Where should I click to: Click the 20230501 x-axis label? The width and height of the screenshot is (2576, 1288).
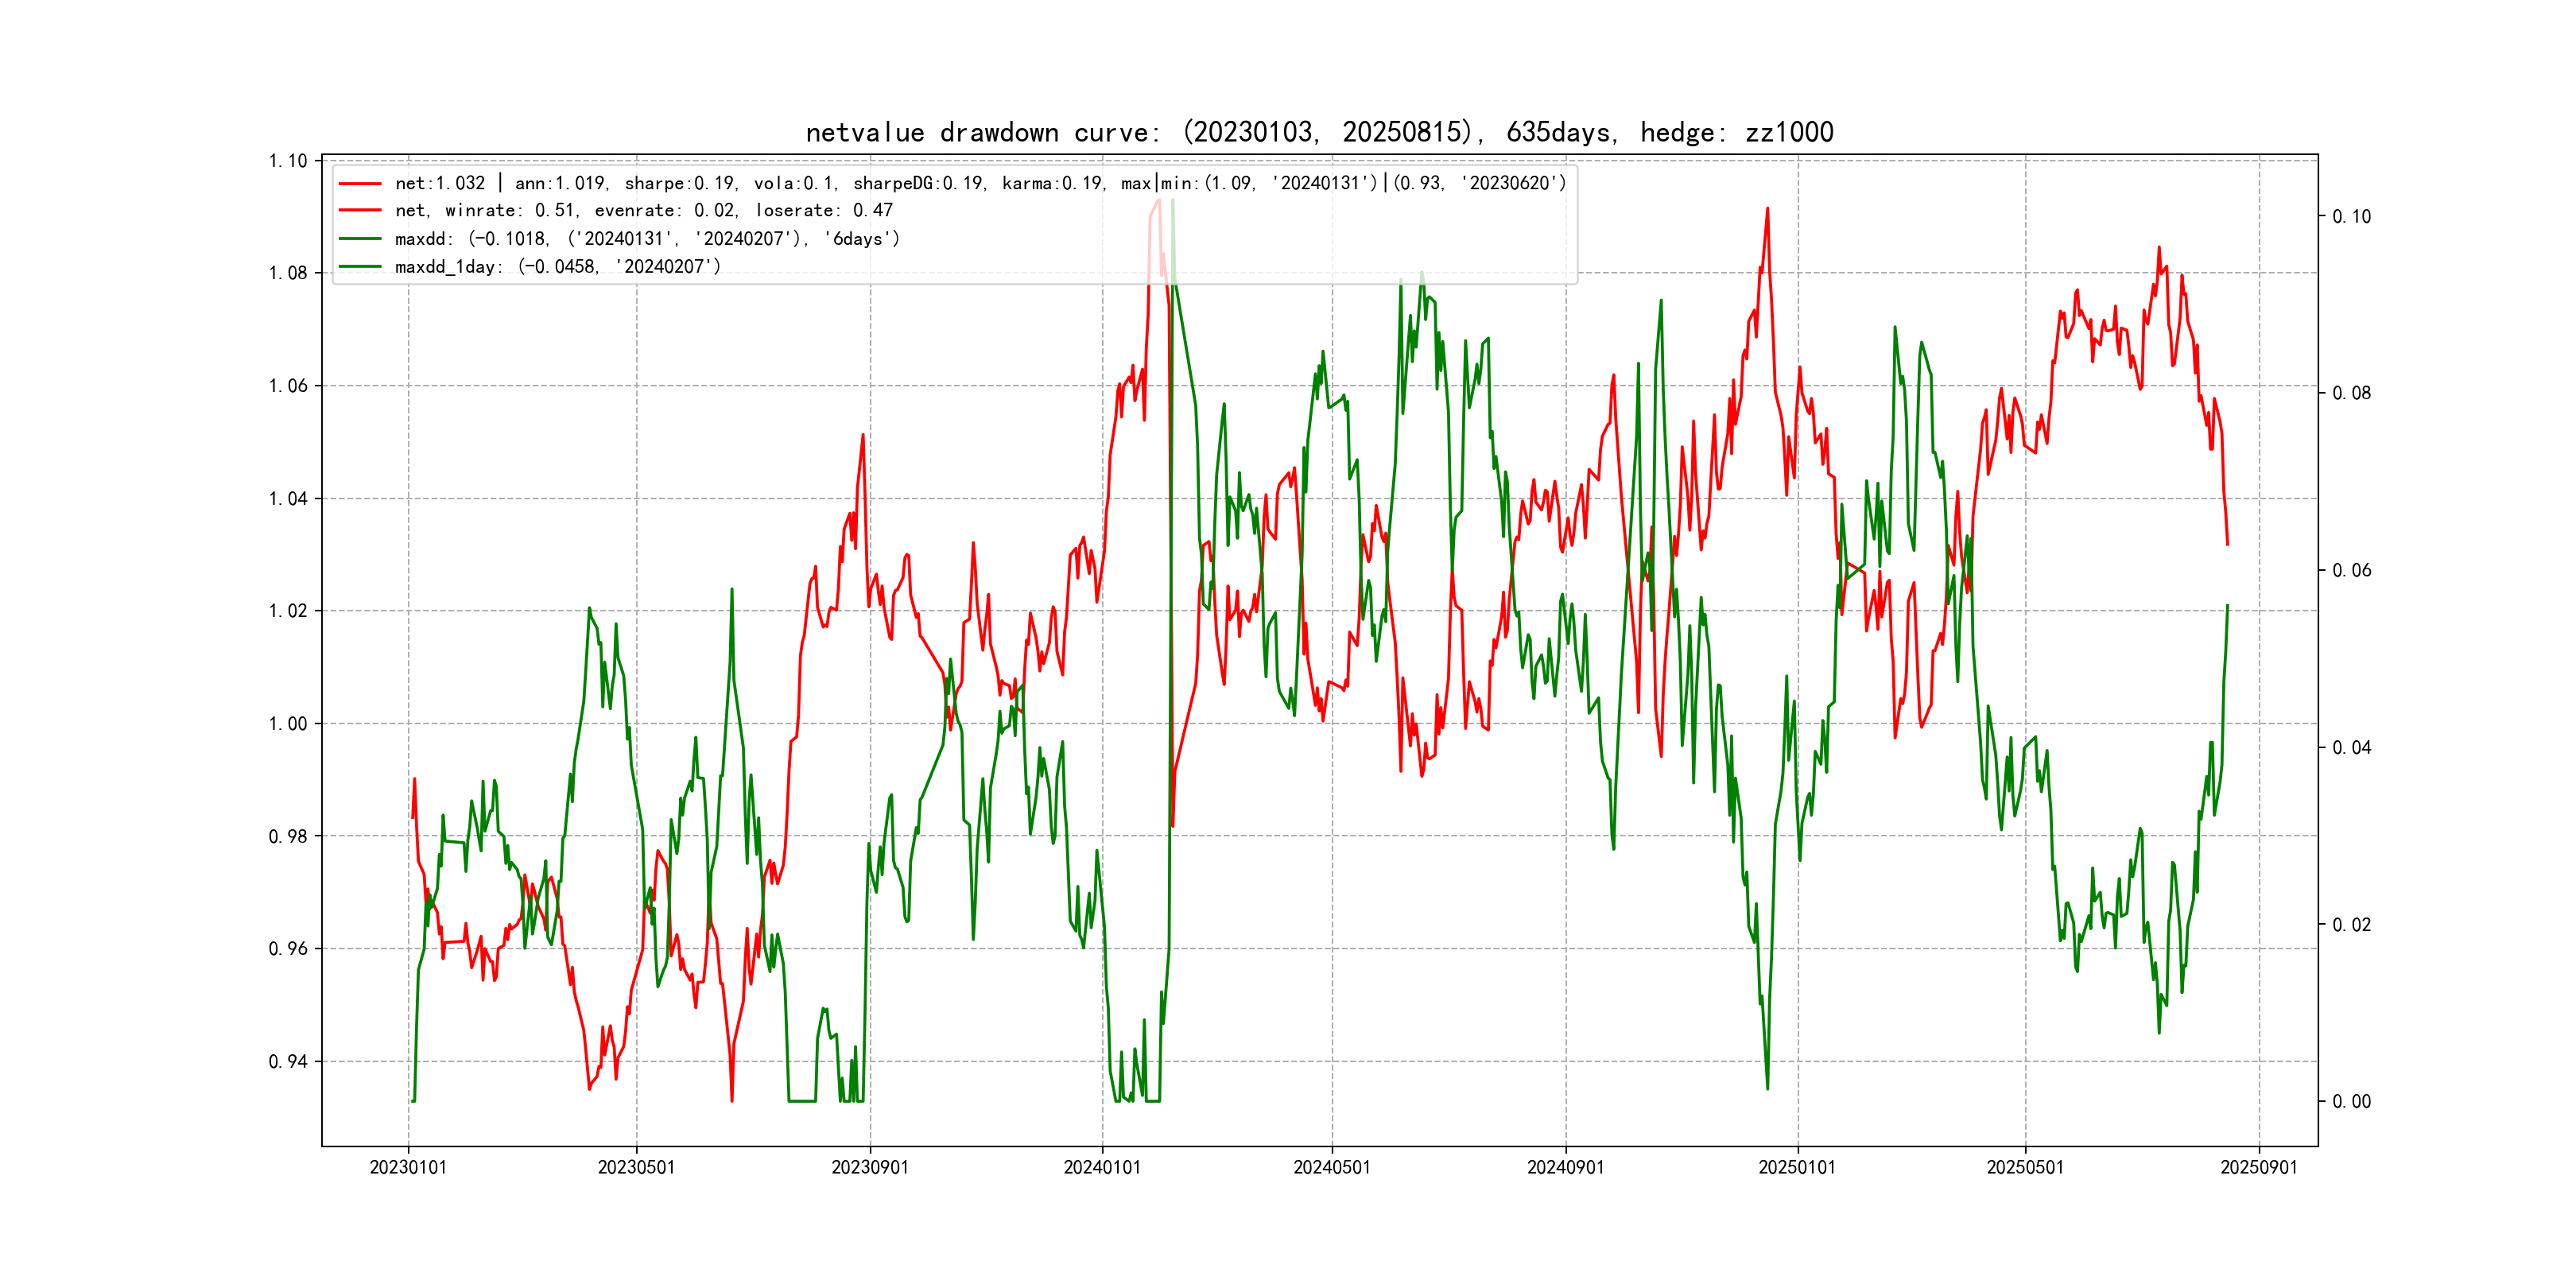(636, 1167)
